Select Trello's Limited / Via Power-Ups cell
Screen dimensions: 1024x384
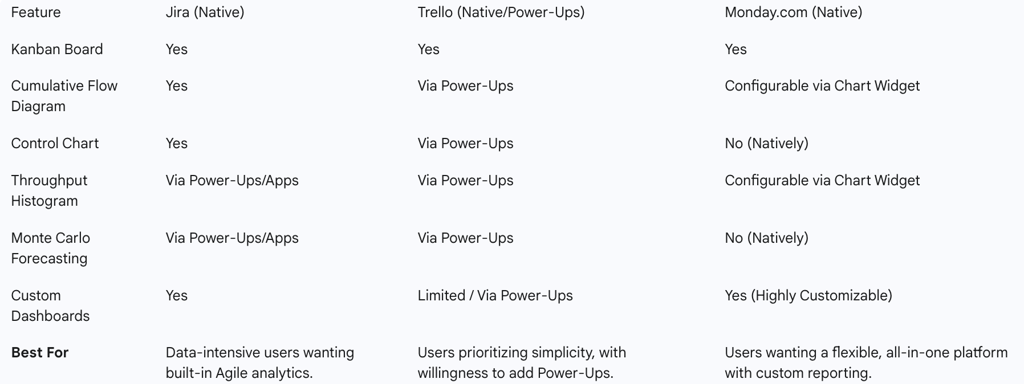coord(495,296)
